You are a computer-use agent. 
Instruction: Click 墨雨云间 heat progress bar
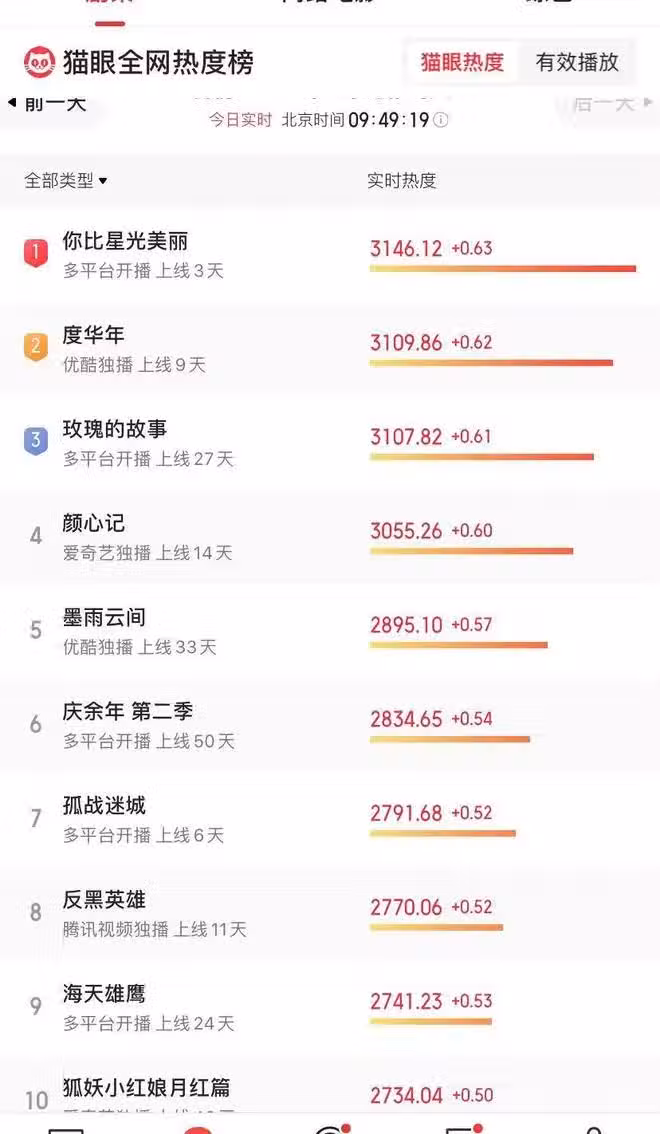coord(458,645)
